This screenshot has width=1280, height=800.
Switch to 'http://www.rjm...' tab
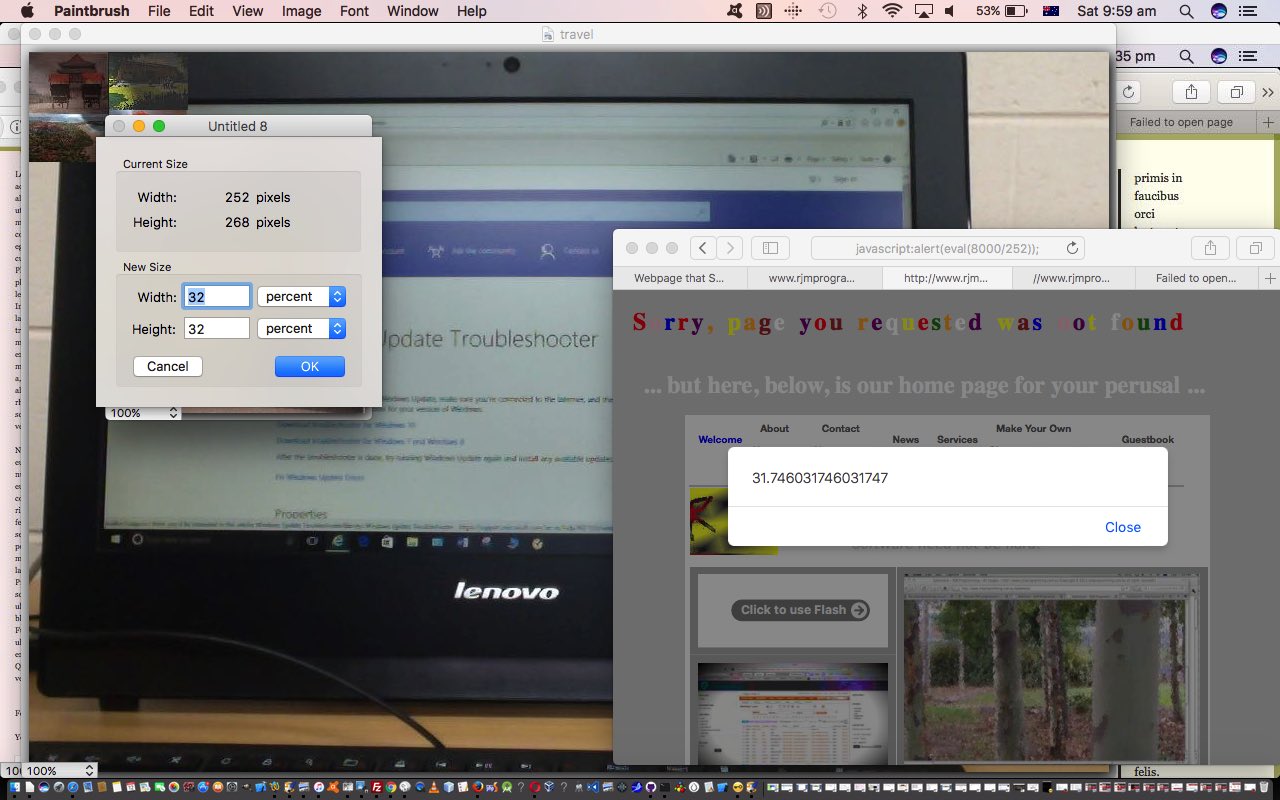946,278
